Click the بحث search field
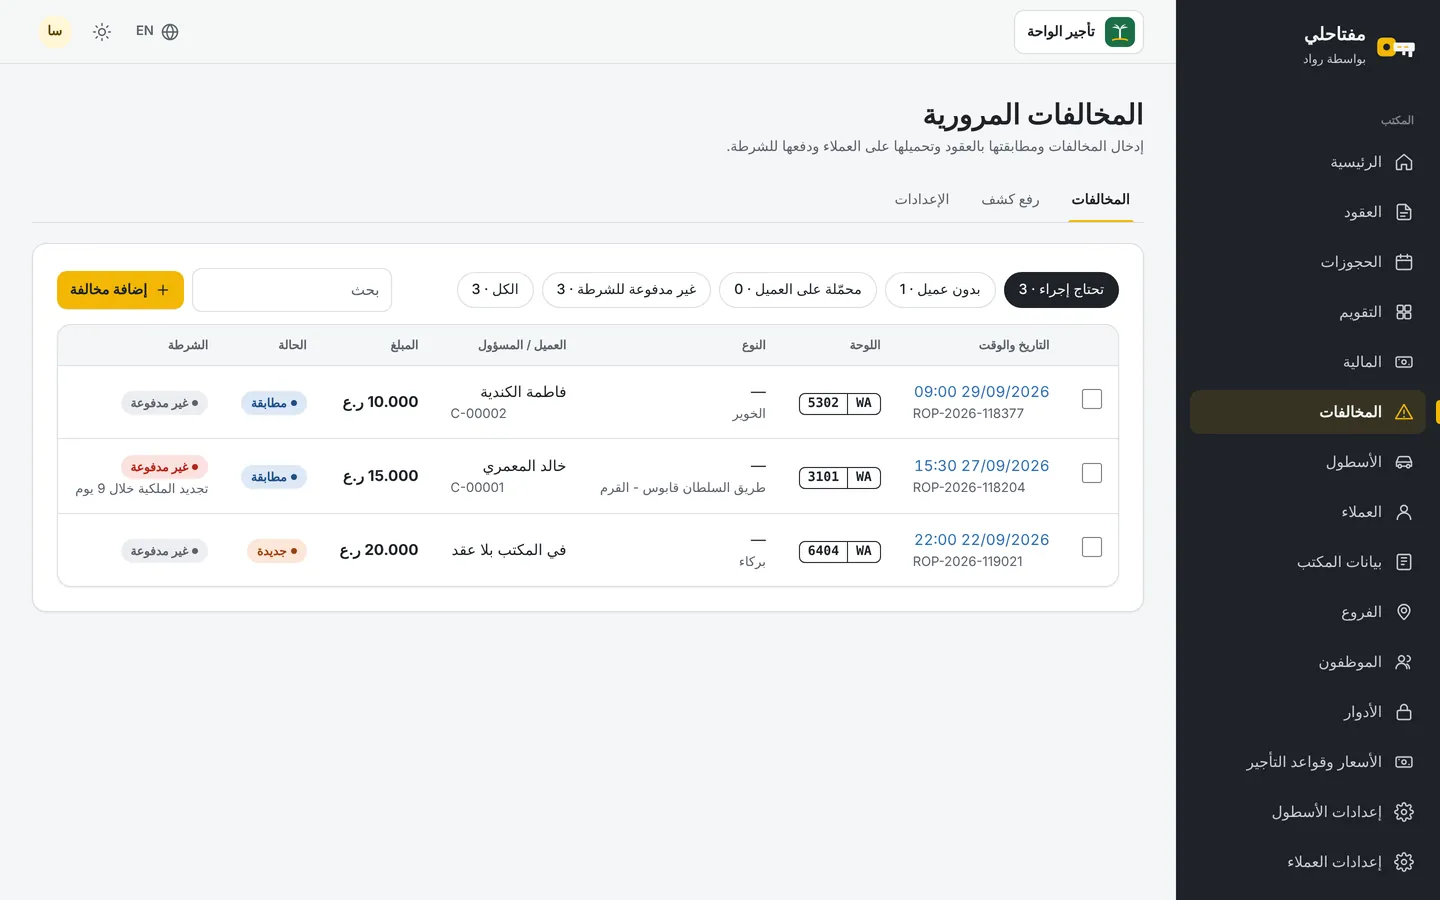 click(292, 290)
